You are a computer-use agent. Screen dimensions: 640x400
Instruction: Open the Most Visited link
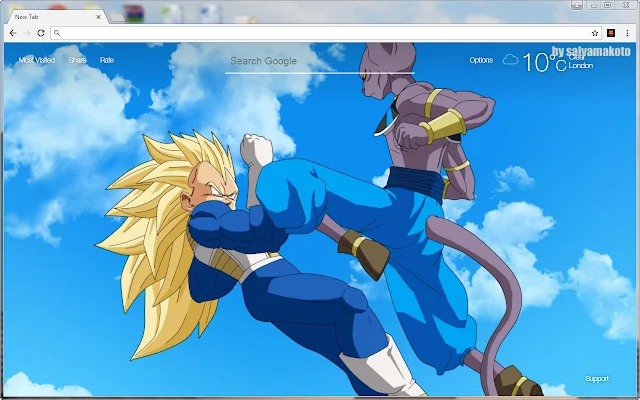[37, 60]
